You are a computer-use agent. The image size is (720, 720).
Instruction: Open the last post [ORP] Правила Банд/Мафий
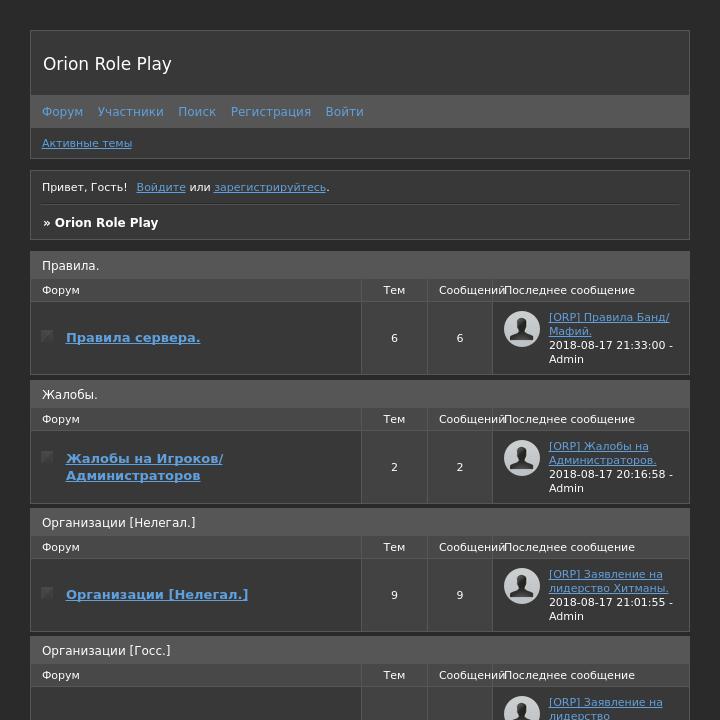(x=608, y=324)
